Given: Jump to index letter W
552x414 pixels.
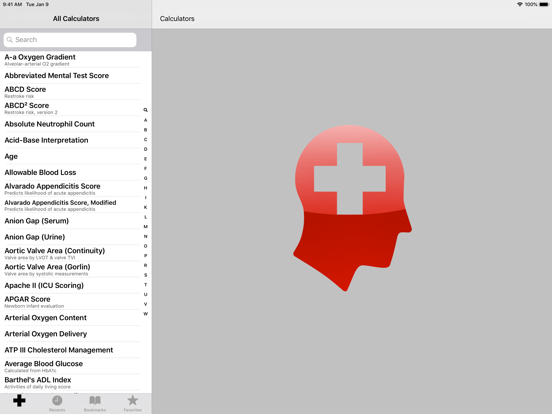Looking at the screenshot, I should (x=145, y=314).
